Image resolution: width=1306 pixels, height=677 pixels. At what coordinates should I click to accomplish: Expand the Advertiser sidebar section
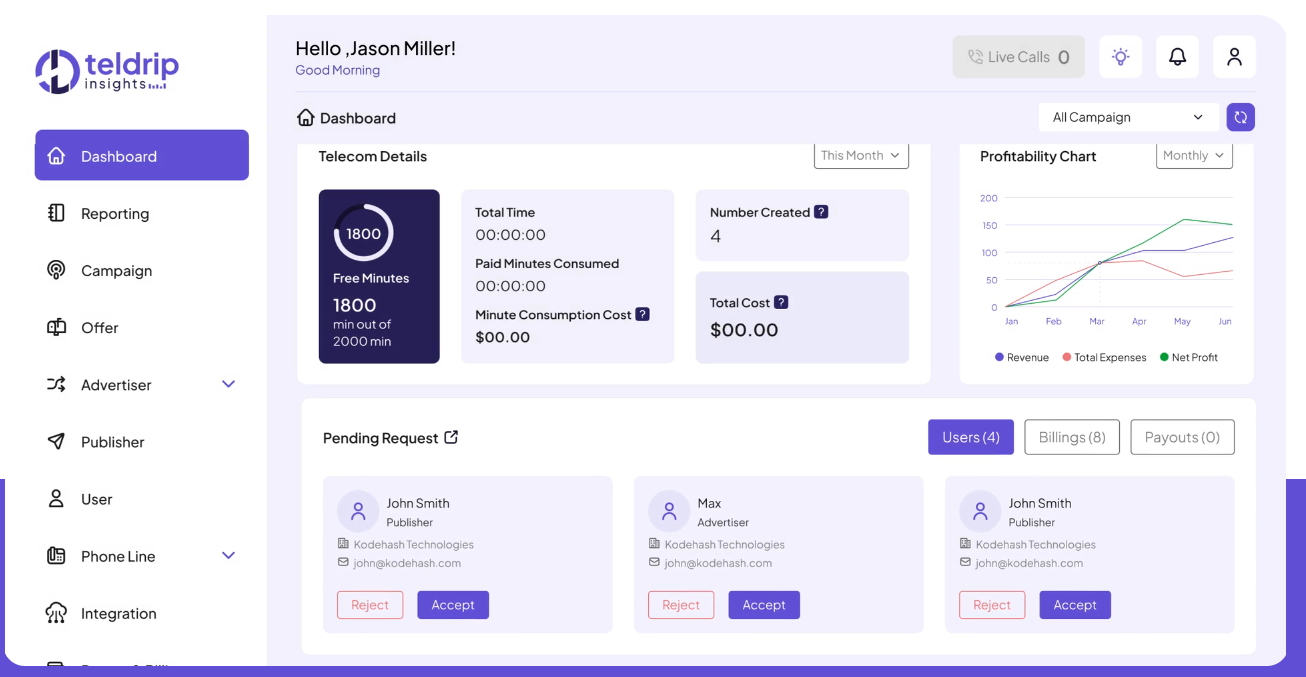[x=228, y=384]
